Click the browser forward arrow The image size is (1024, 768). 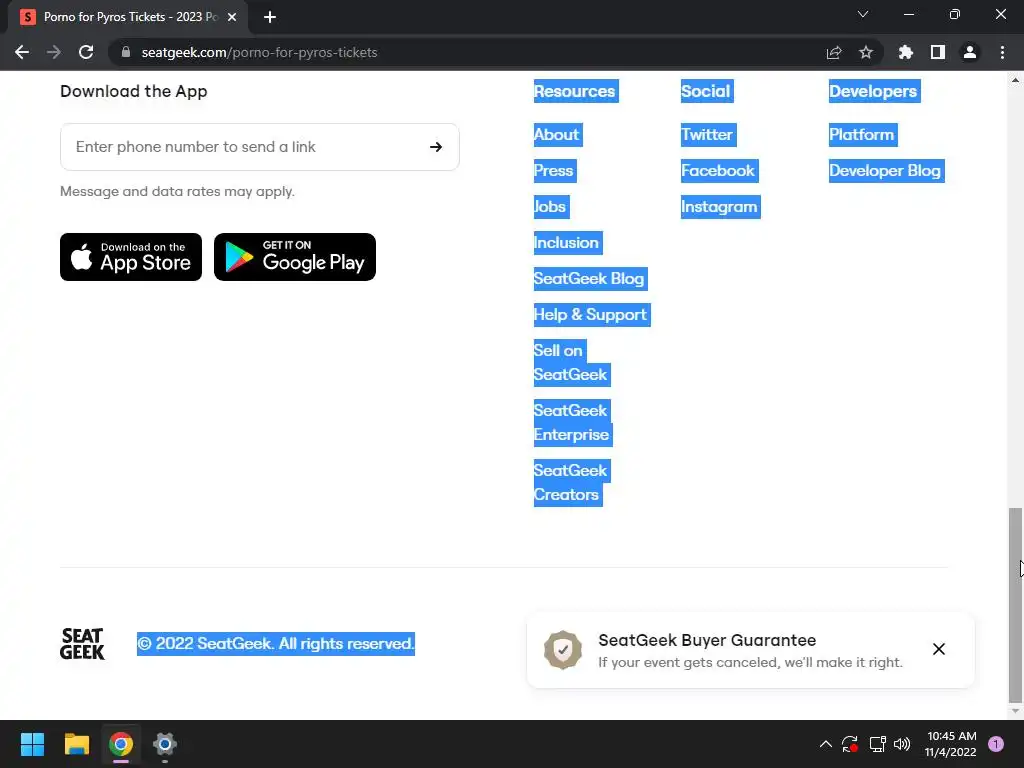54,52
